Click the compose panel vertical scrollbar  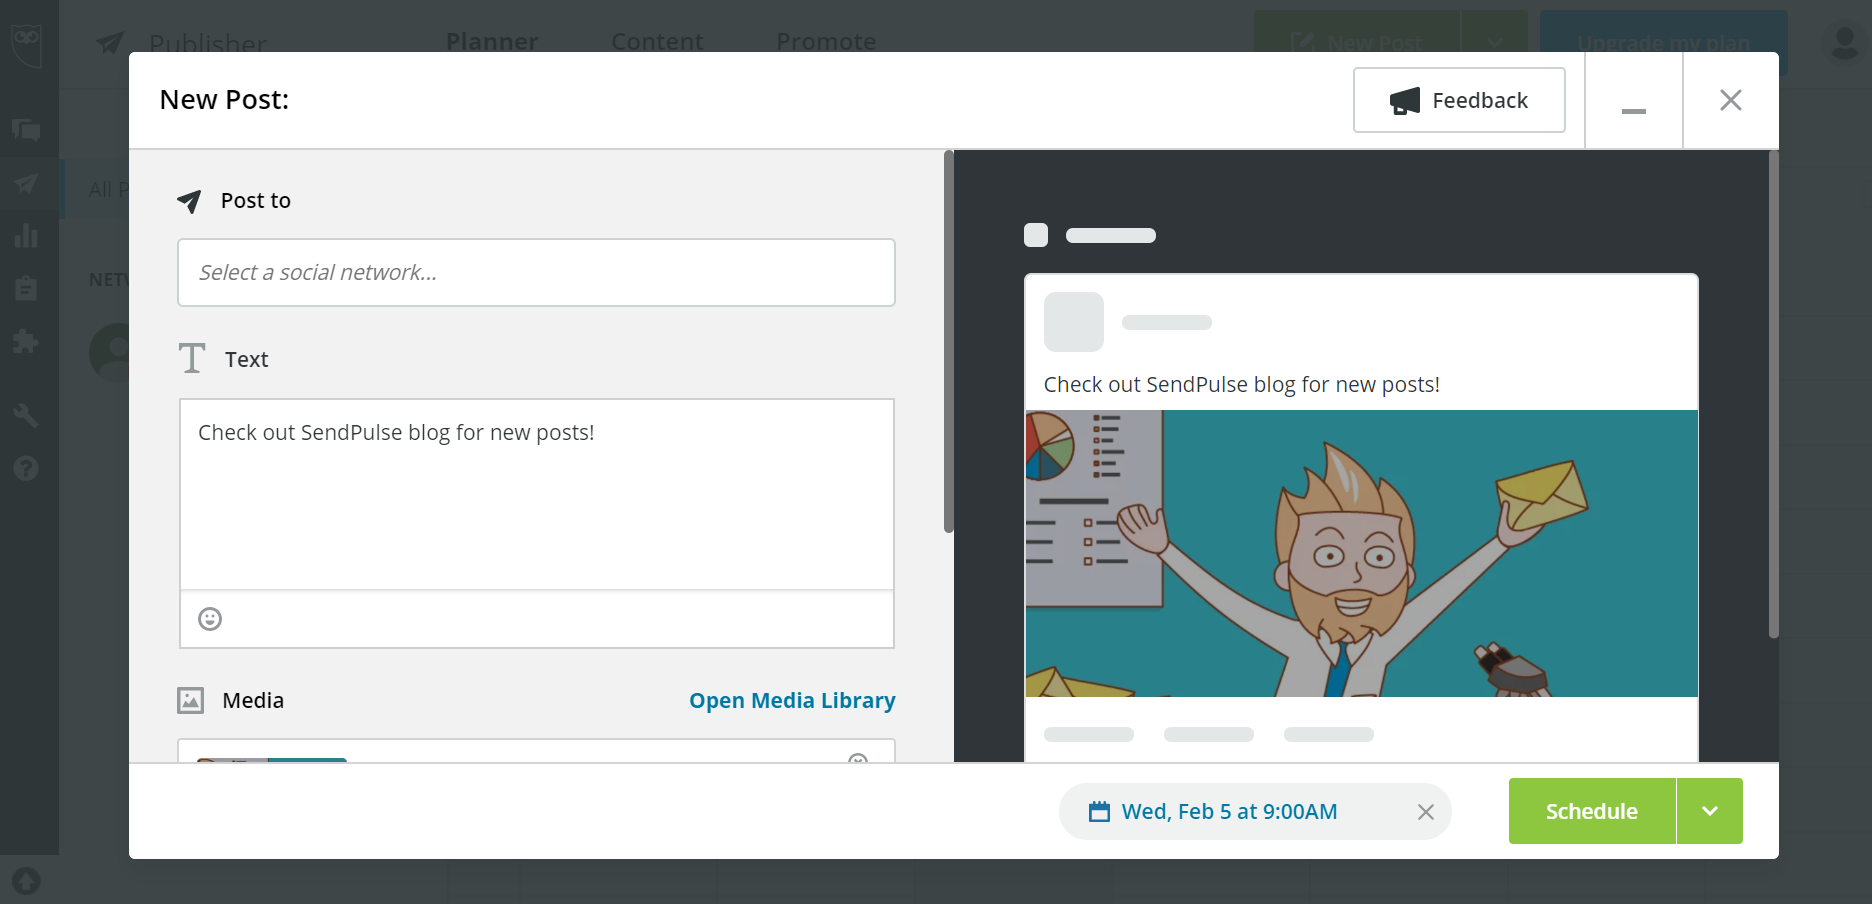click(x=948, y=342)
